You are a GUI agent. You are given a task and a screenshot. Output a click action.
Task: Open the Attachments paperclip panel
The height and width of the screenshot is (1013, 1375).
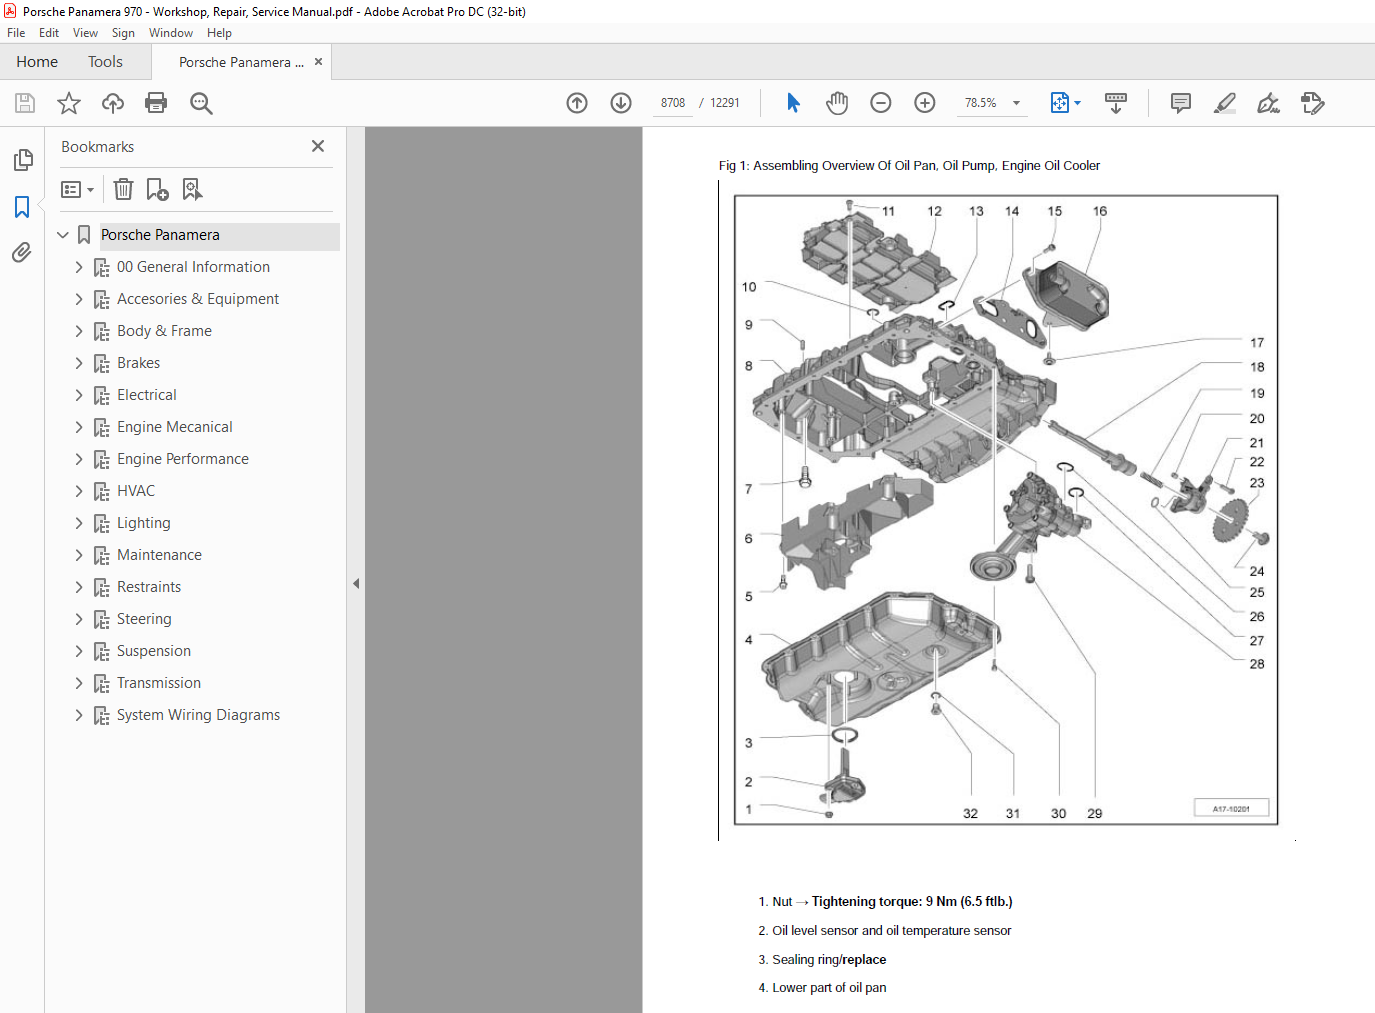[x=22, y=252]
